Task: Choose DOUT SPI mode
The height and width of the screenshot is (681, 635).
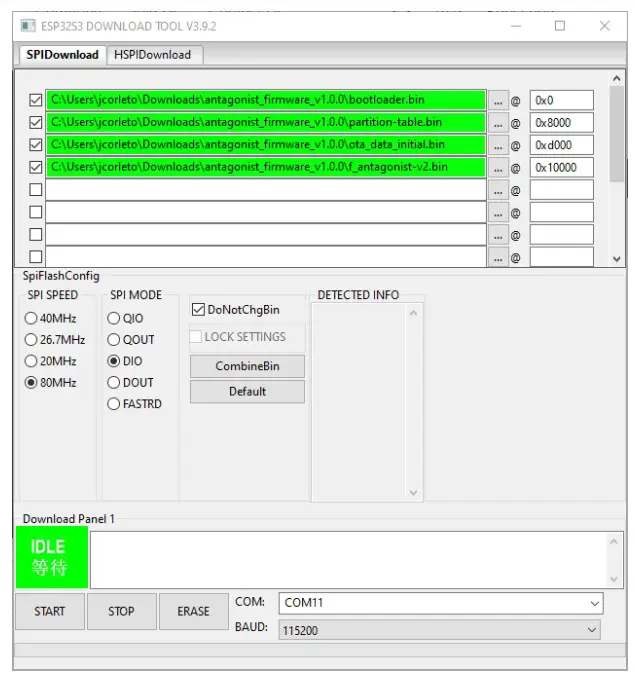Action: pos(130,383)
